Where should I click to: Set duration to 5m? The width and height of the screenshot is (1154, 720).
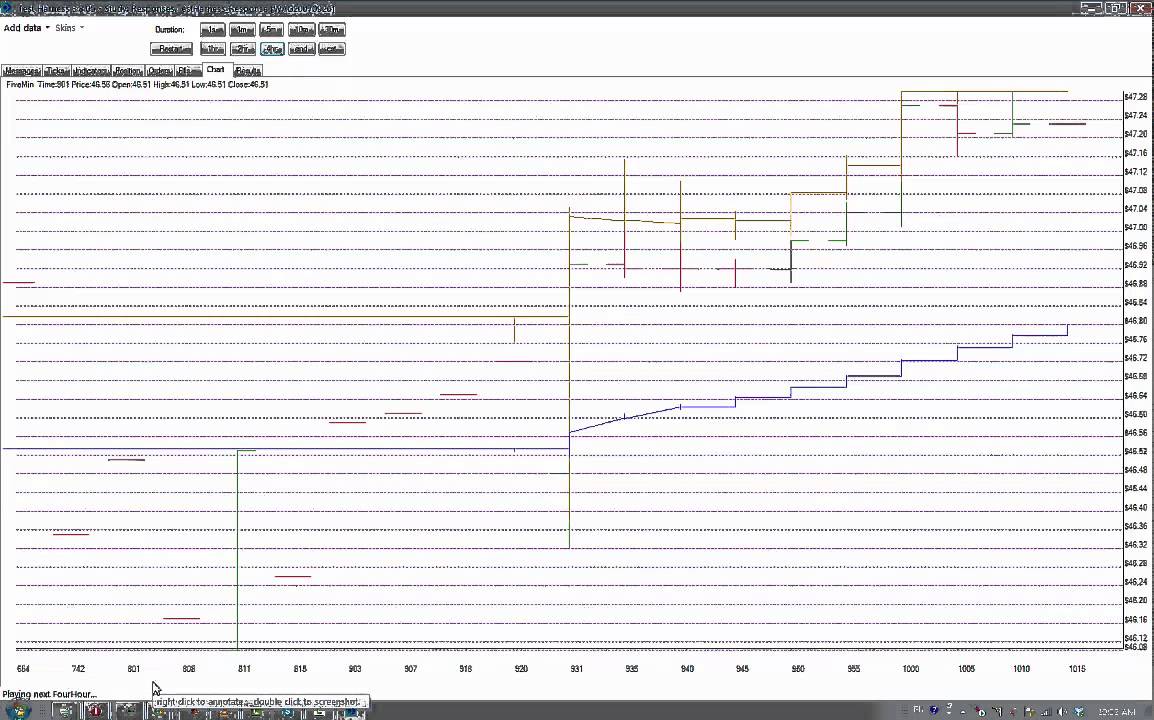tap(272, 30)
